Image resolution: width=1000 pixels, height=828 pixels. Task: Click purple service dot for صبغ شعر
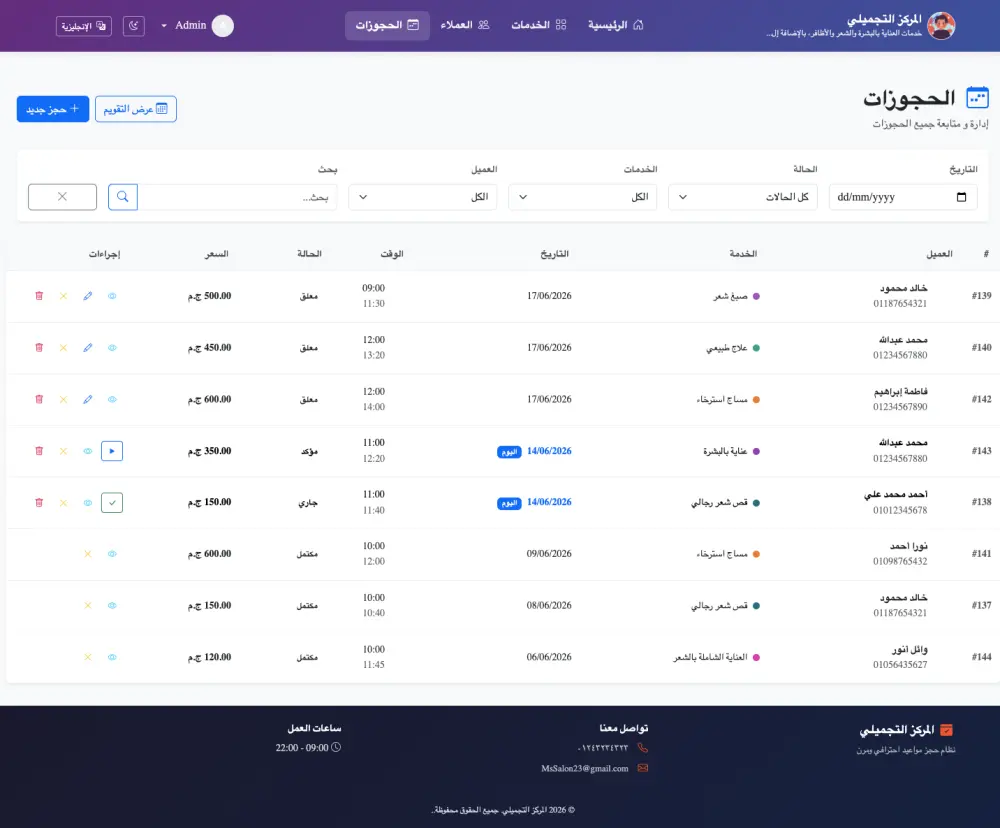(756, 296)
